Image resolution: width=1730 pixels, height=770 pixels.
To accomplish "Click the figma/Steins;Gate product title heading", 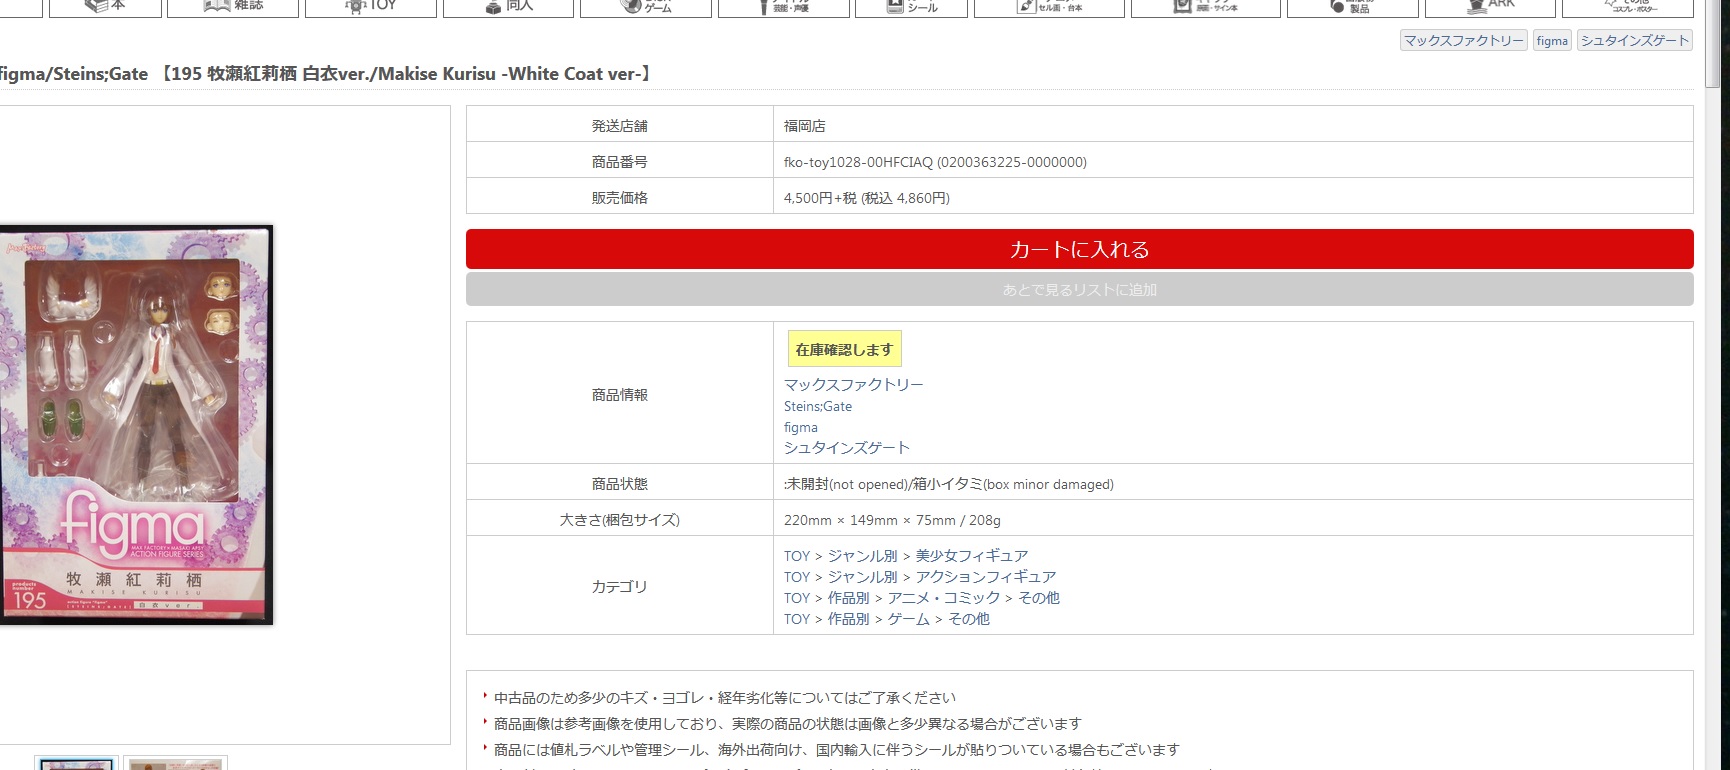I will (324, 74).
